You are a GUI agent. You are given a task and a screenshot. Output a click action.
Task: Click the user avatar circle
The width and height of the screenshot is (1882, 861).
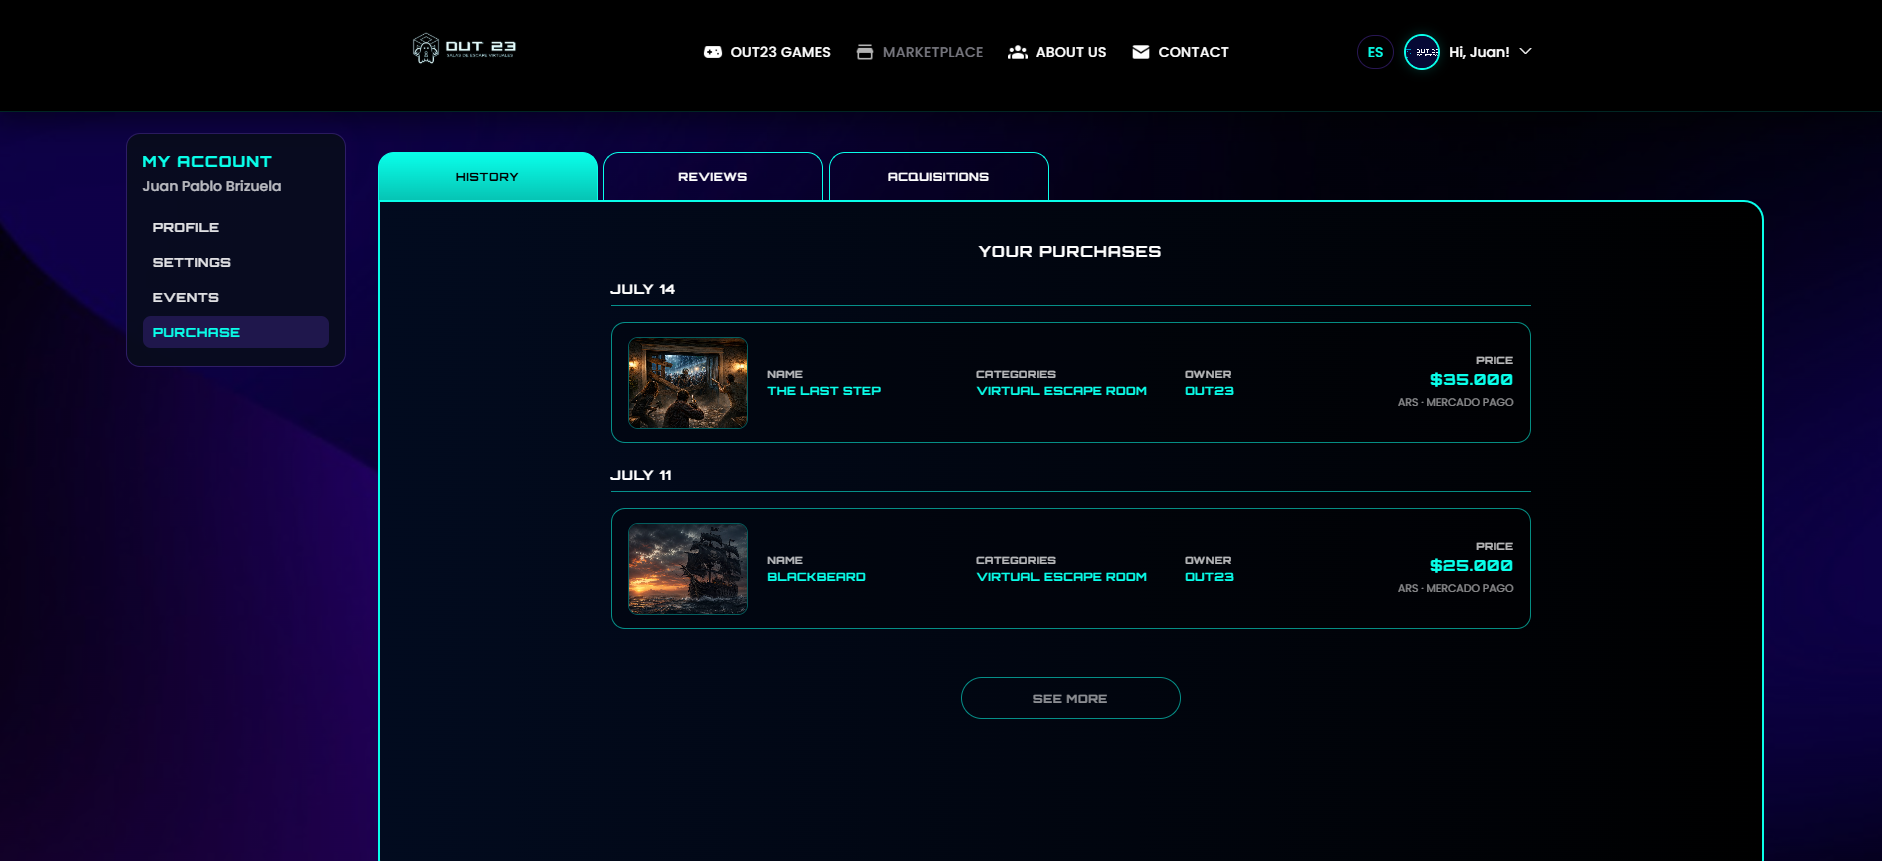(1422, 52)
